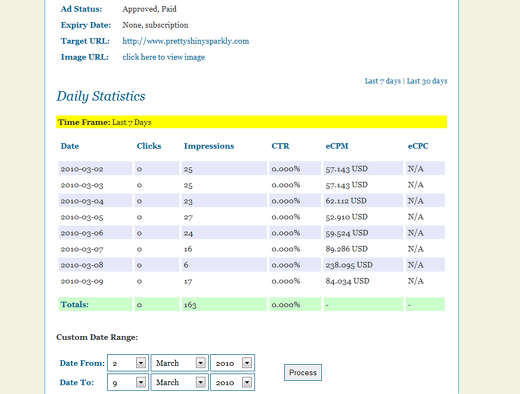Click the 59.524 USD eCPM value
This screenshot has height=394, width=520.
coord(347,233)
